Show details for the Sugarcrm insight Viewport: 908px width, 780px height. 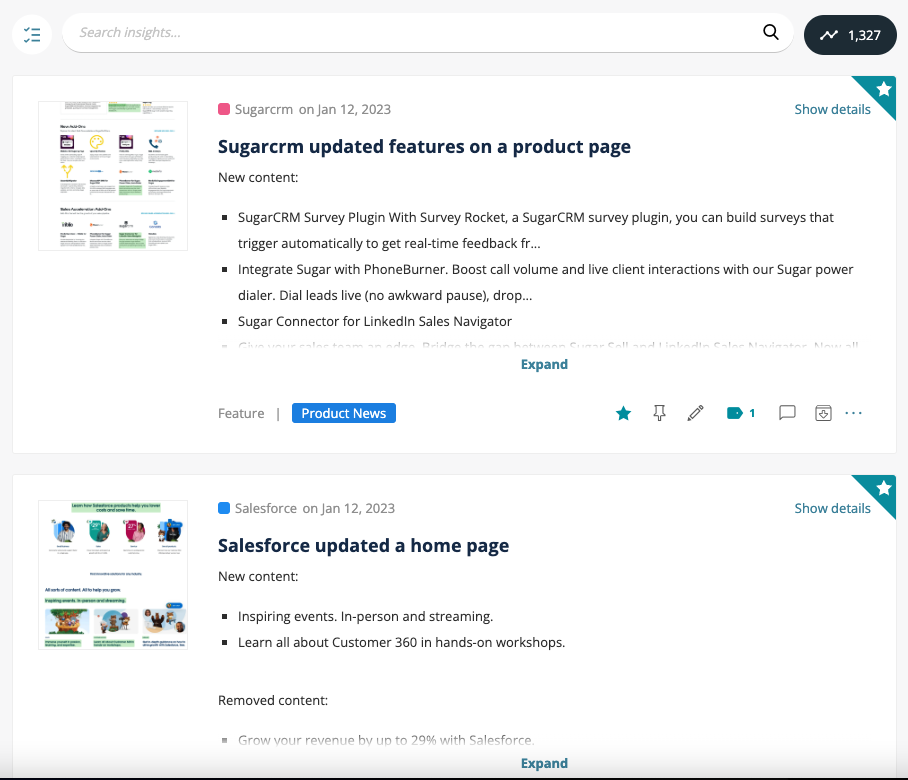pos(832,109)
